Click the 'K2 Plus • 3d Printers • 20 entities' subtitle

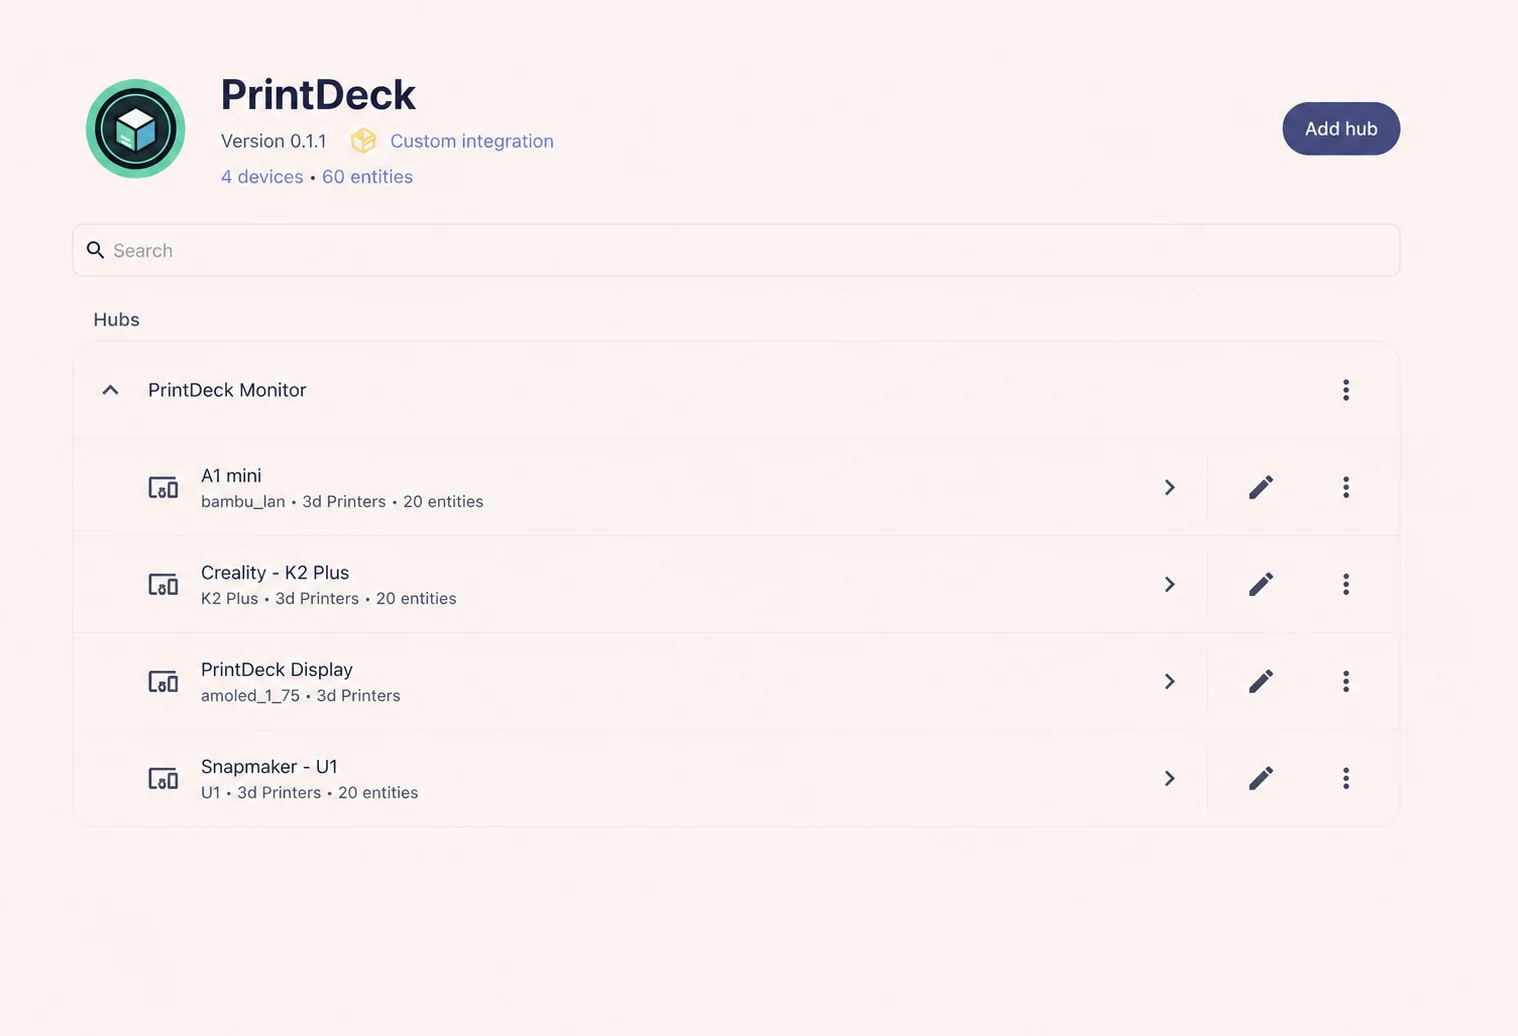coord(329,599)
